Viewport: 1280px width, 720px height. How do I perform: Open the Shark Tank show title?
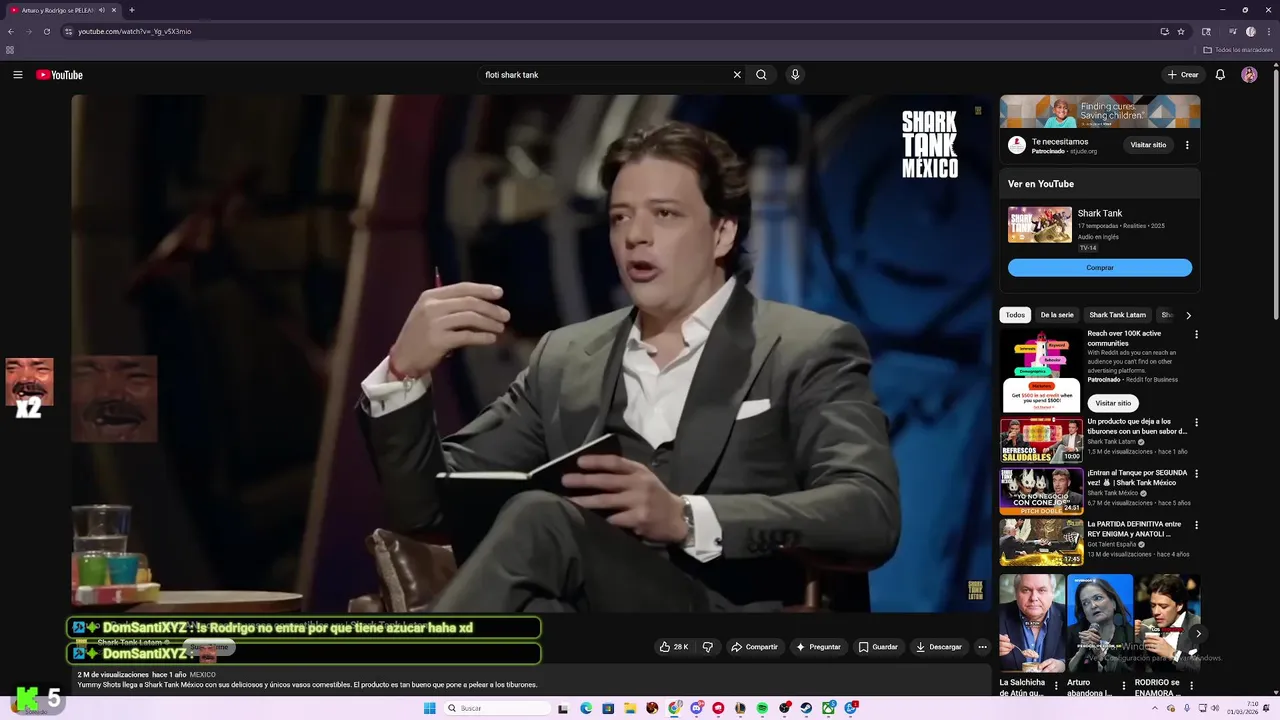pos(1100,213)
